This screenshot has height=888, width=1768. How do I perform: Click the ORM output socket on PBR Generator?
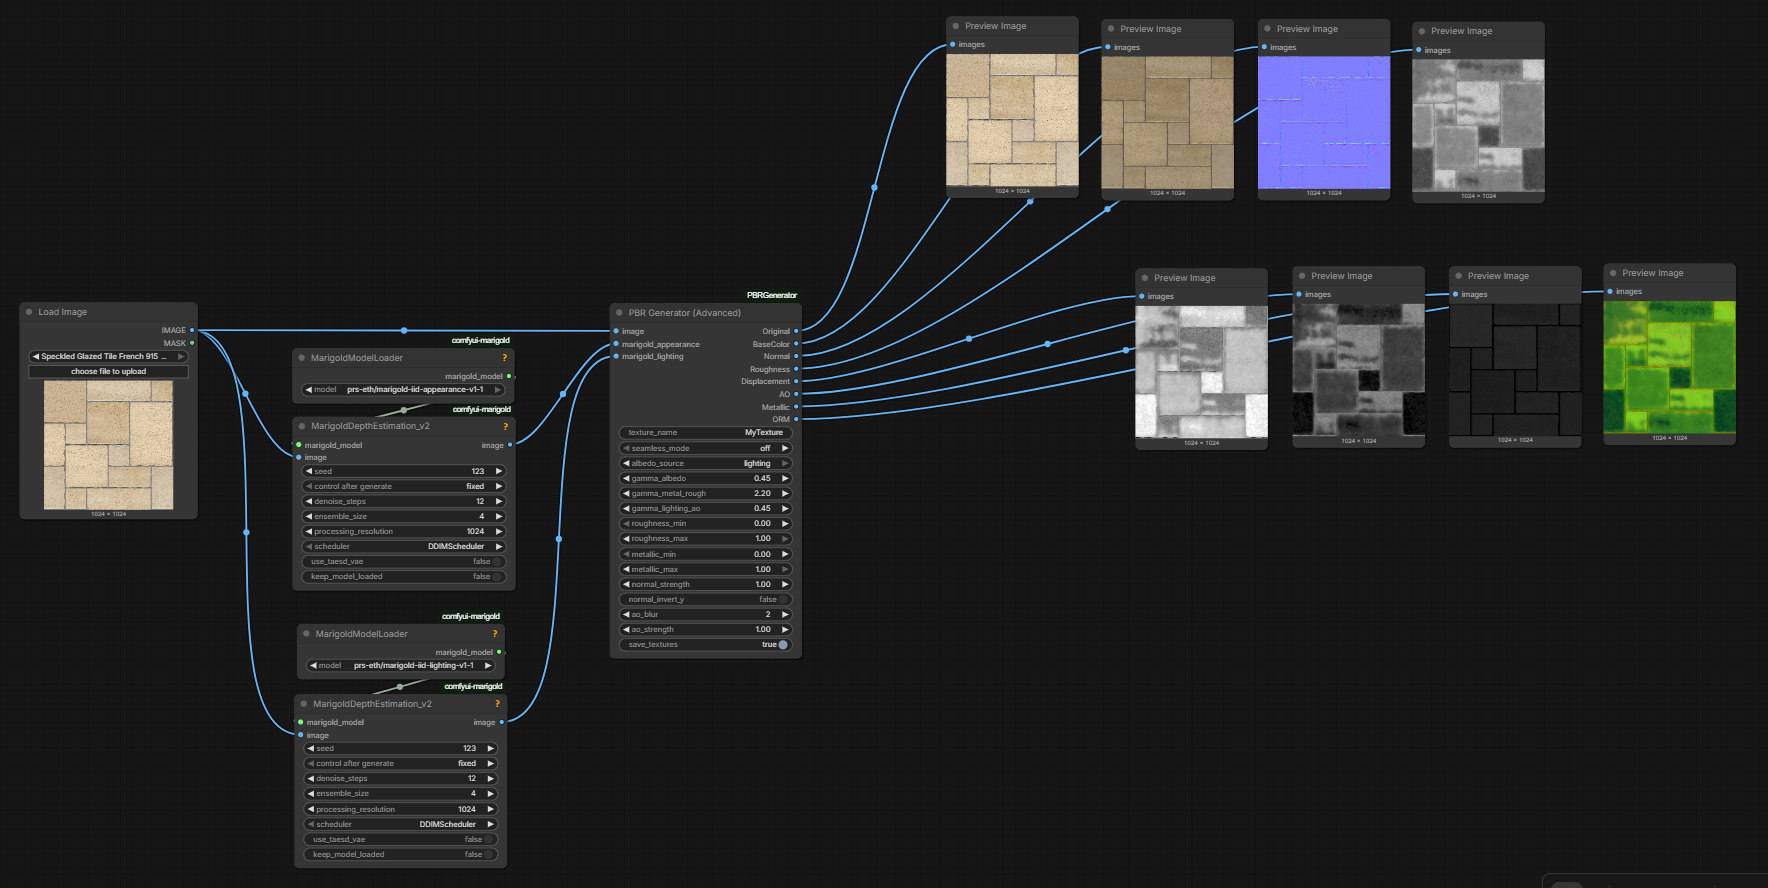coord(796,419)
